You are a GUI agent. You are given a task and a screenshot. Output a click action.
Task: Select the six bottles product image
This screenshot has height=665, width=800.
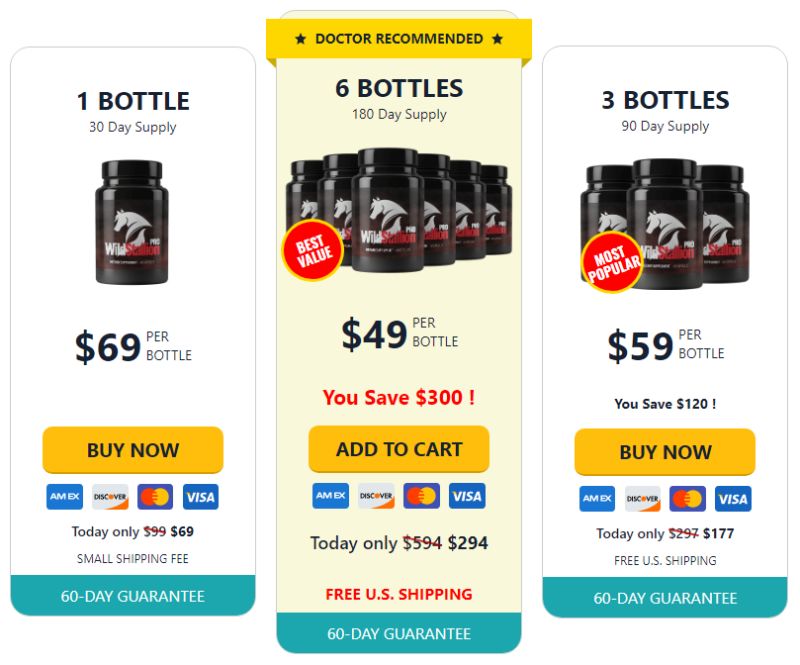pos(398,210)
